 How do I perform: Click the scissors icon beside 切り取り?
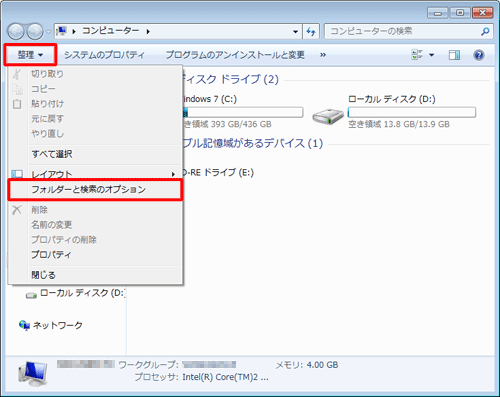pos(17,74)
